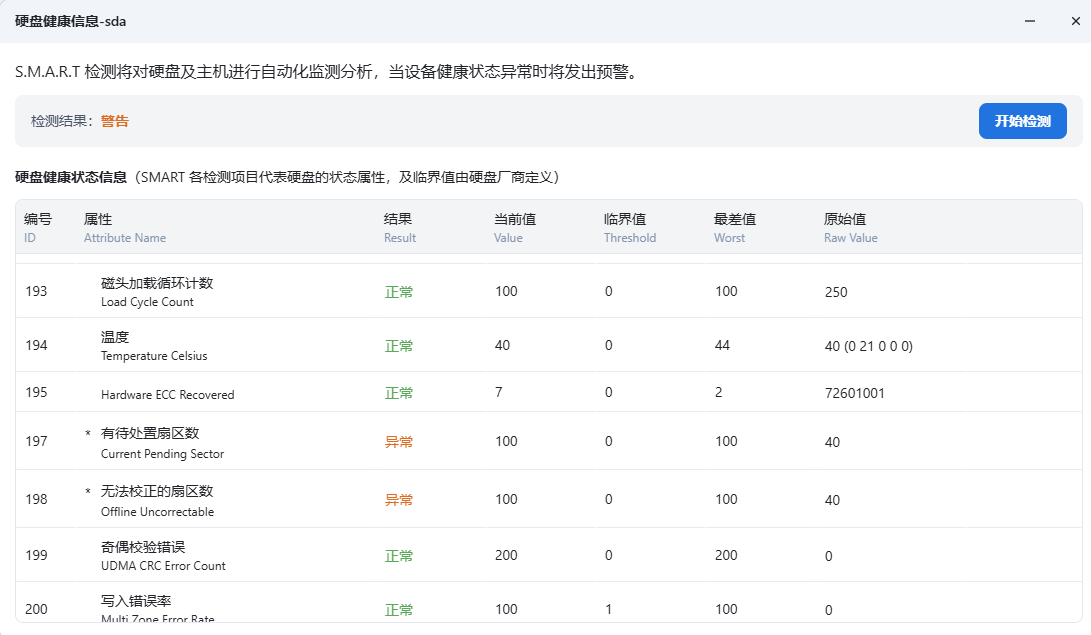Click ID number 198
Screen dimensions: 1091x635
pos(36,499)
